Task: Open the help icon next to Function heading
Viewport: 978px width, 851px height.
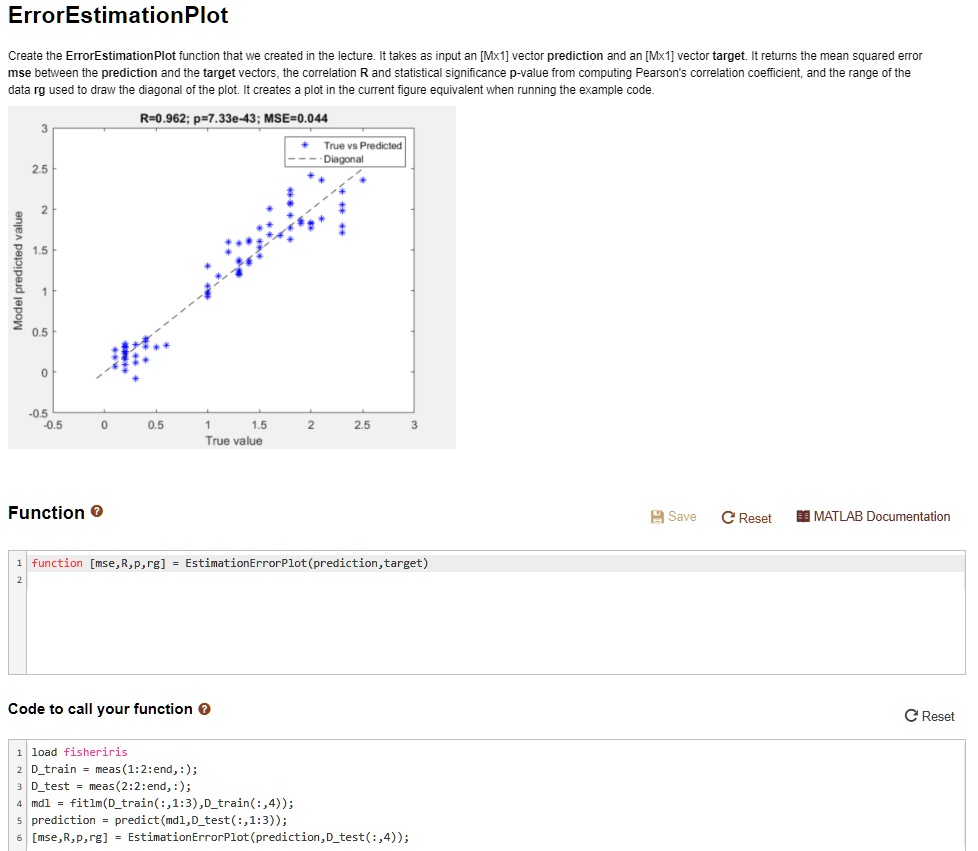Action: [x=95, y=512]
